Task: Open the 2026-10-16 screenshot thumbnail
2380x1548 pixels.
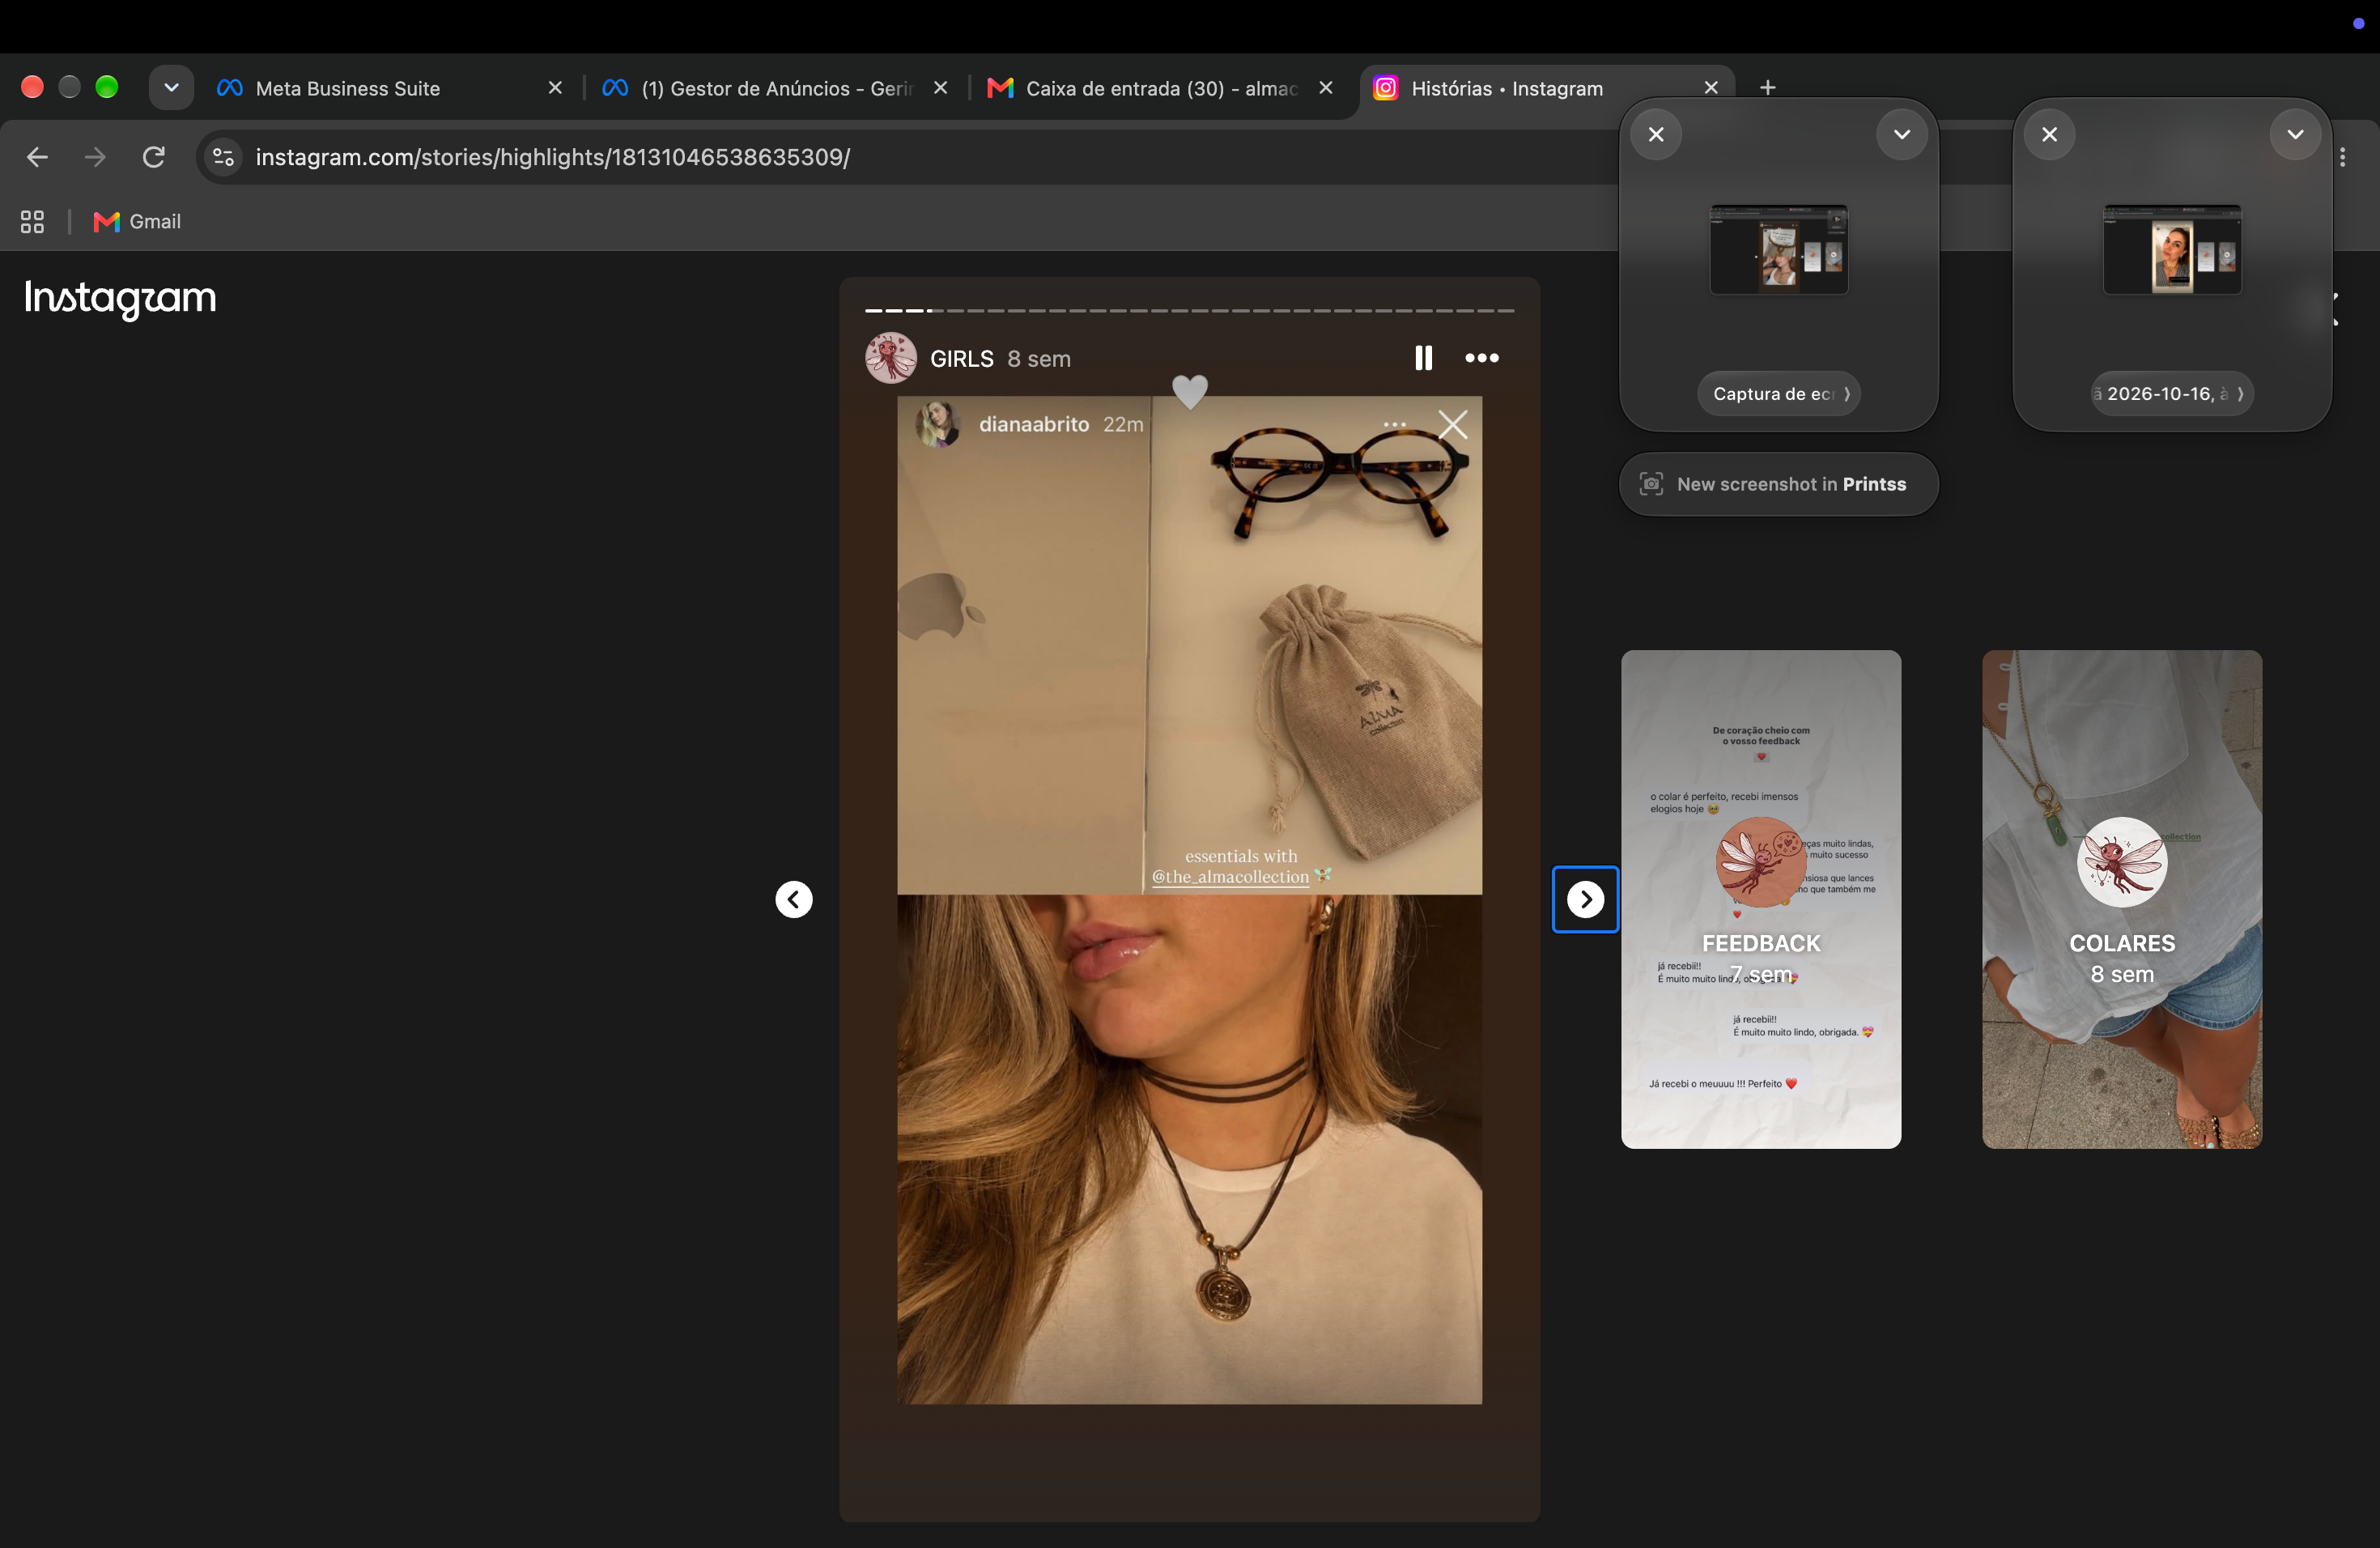Action: pos(2172,250)
